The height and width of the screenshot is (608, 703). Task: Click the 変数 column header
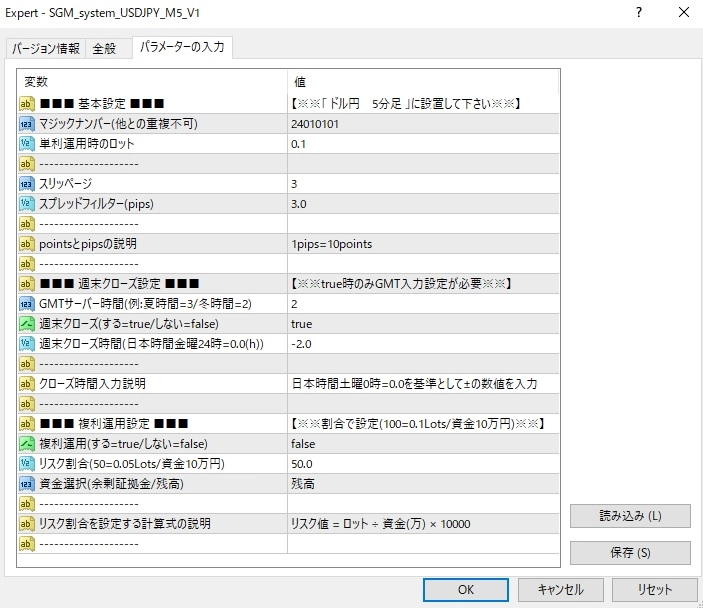(x=152, y=82)
